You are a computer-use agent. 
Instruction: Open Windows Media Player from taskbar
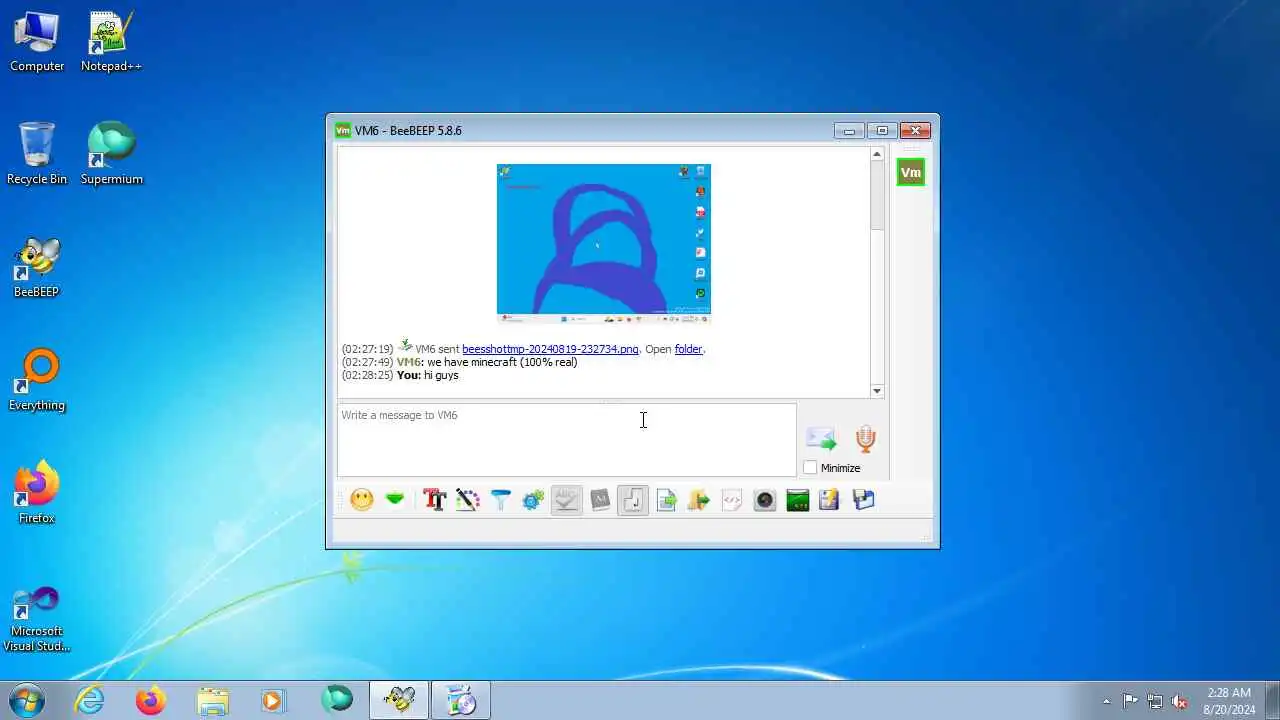click(274, 700)
